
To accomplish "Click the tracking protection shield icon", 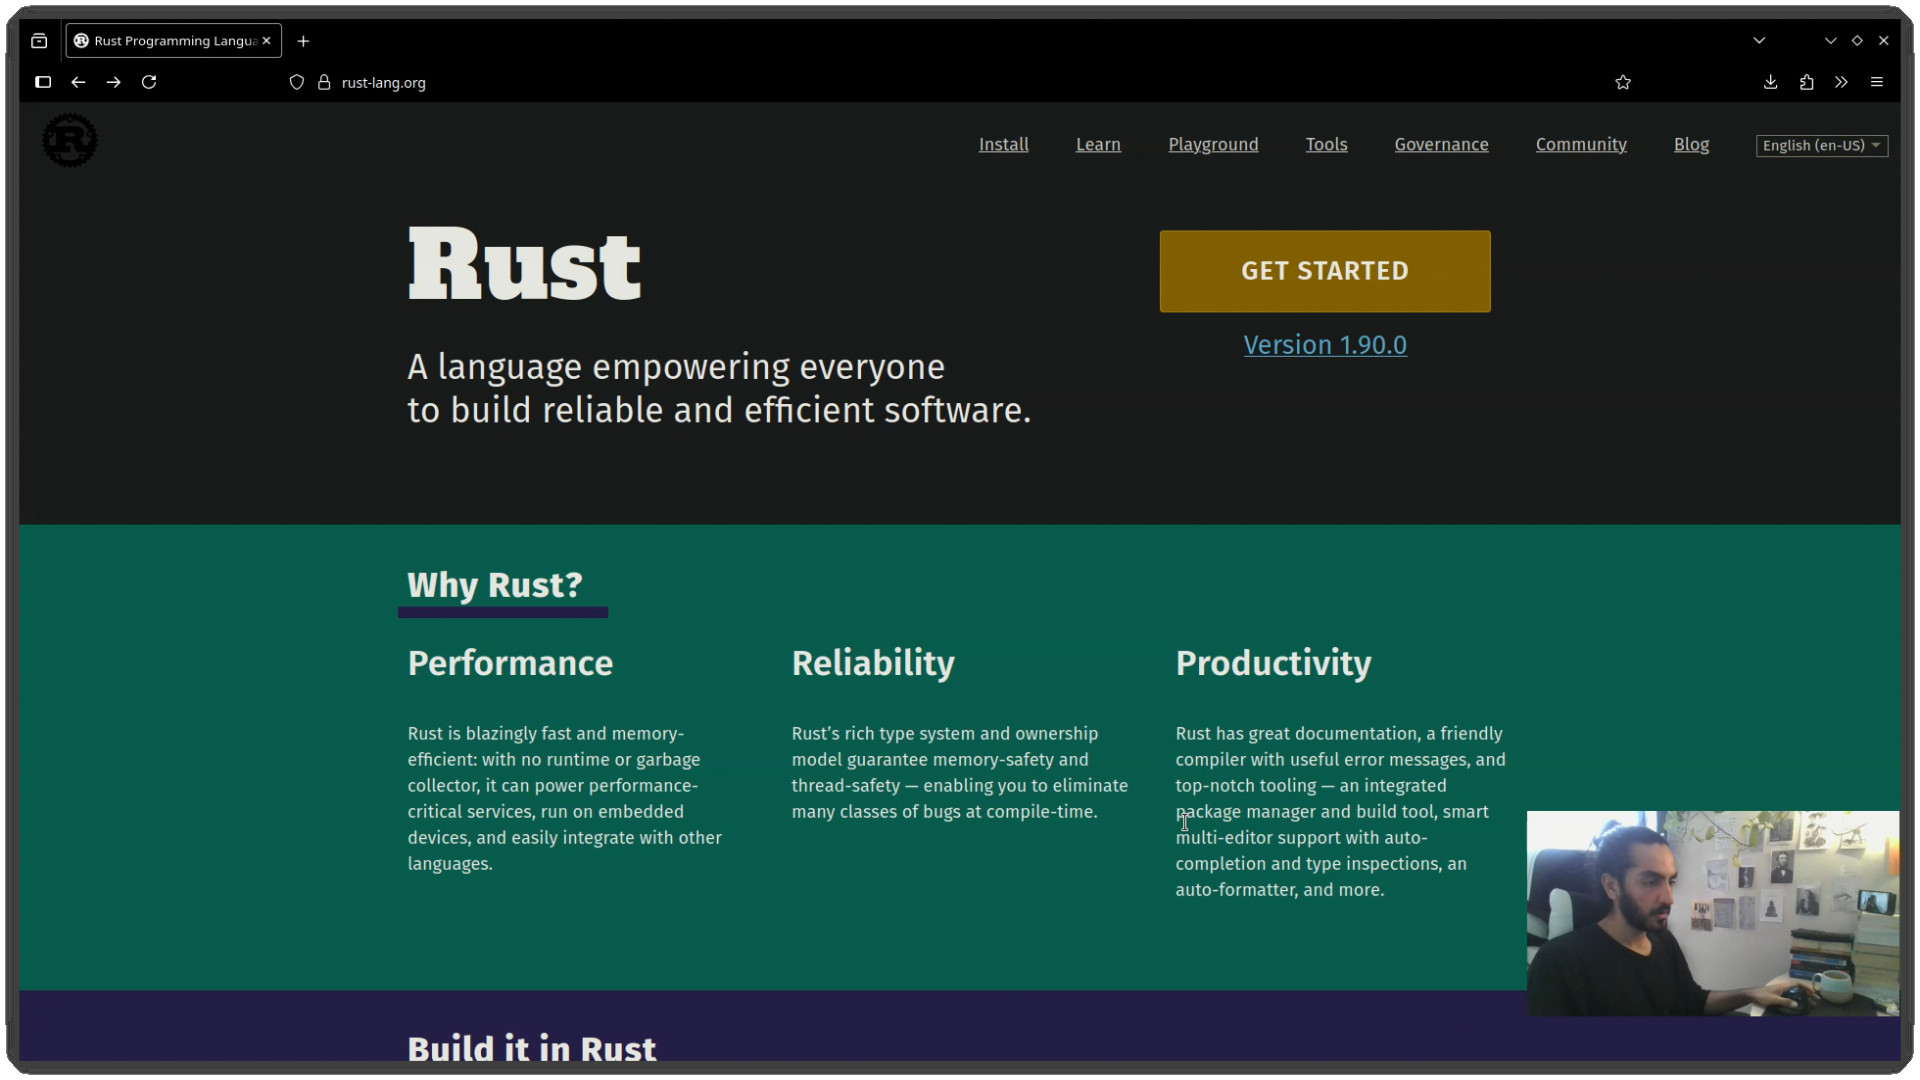I will [297, 82].
